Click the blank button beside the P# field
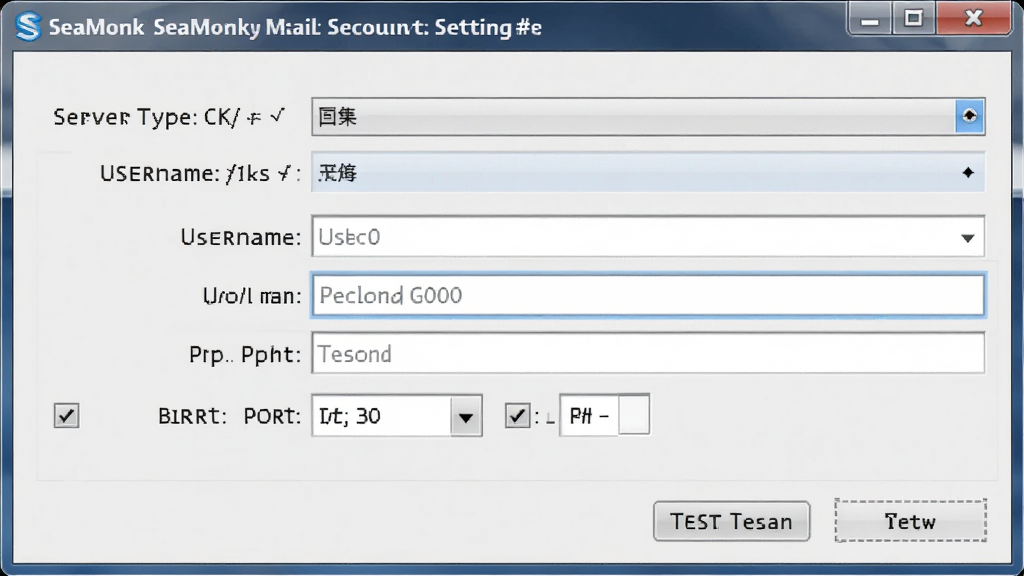The width and height of the screenshot is (1024, 576). pos(634,415)
